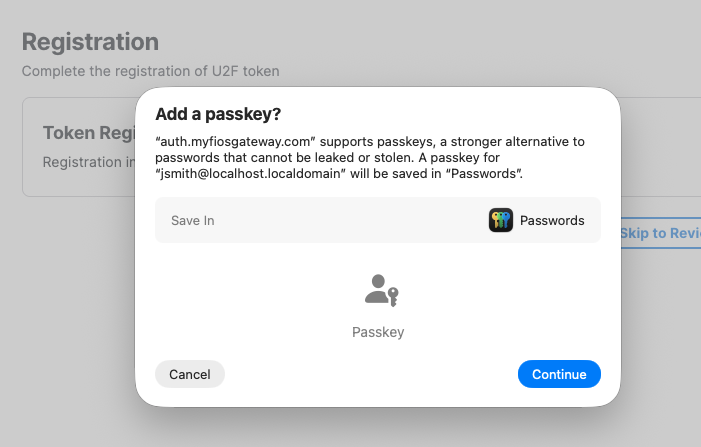Screen dimensions: 701x447
Task: Click the Passkey label under the icon
Action: click(378, 332)
